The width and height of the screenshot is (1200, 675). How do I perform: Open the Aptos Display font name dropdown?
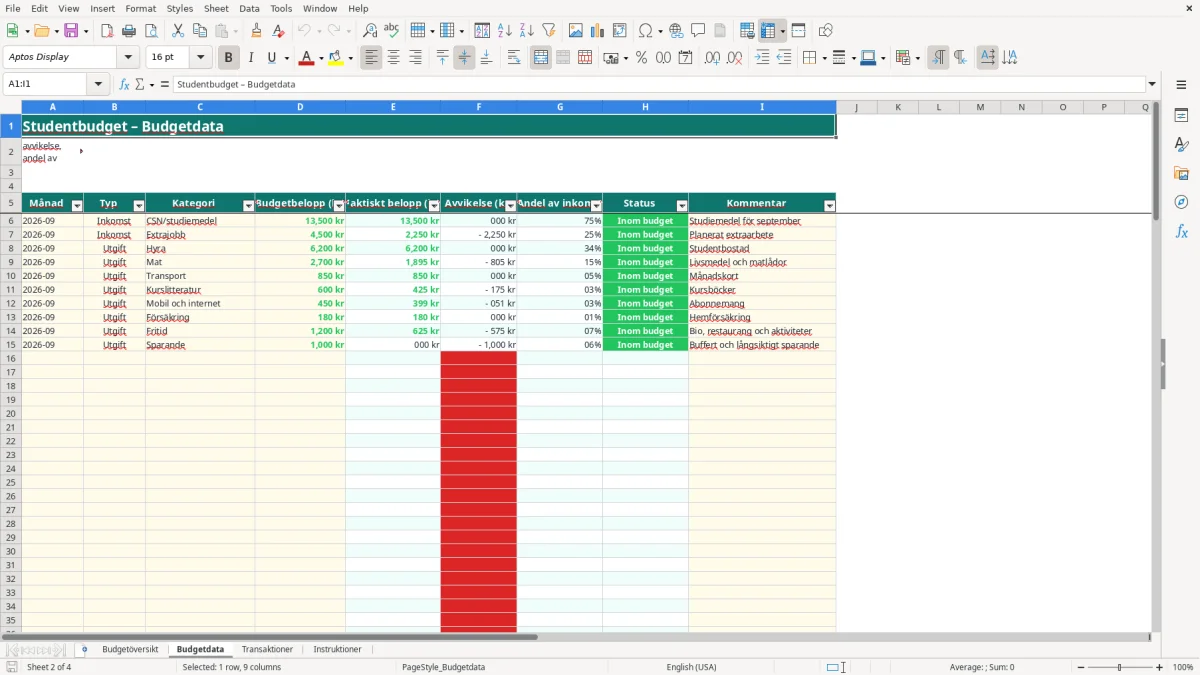(x=128, y=58)
